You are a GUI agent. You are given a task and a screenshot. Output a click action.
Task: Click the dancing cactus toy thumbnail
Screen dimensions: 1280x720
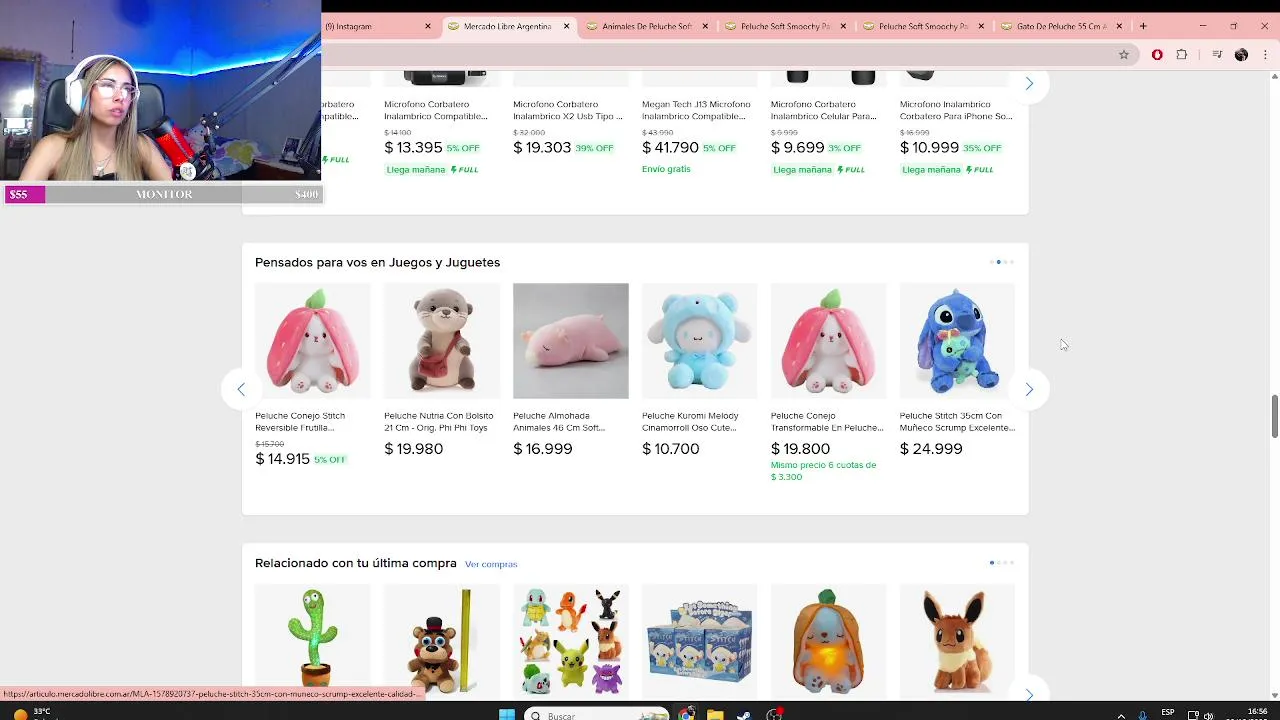(313, 640)
